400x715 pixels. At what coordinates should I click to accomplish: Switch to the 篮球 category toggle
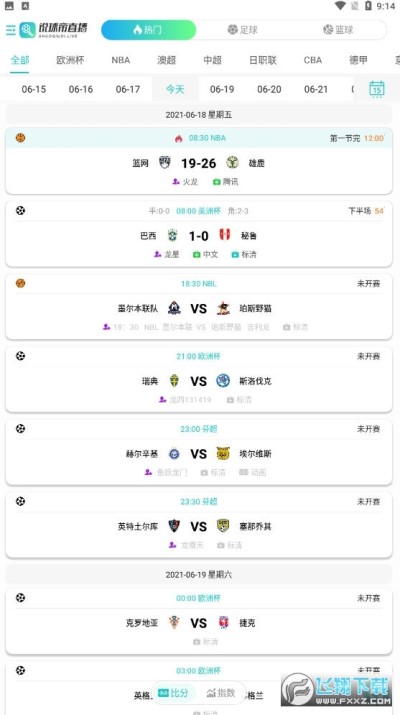point(338,30)
